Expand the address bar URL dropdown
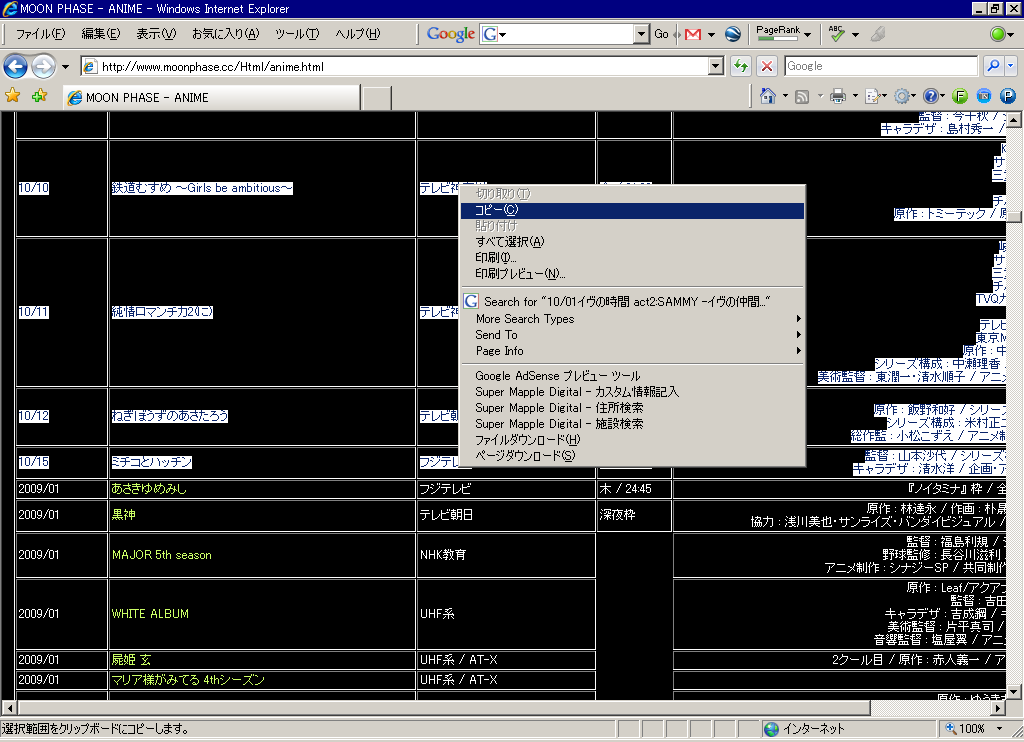The height and width of the screenshot is (742, 1024). pos(715,67)
